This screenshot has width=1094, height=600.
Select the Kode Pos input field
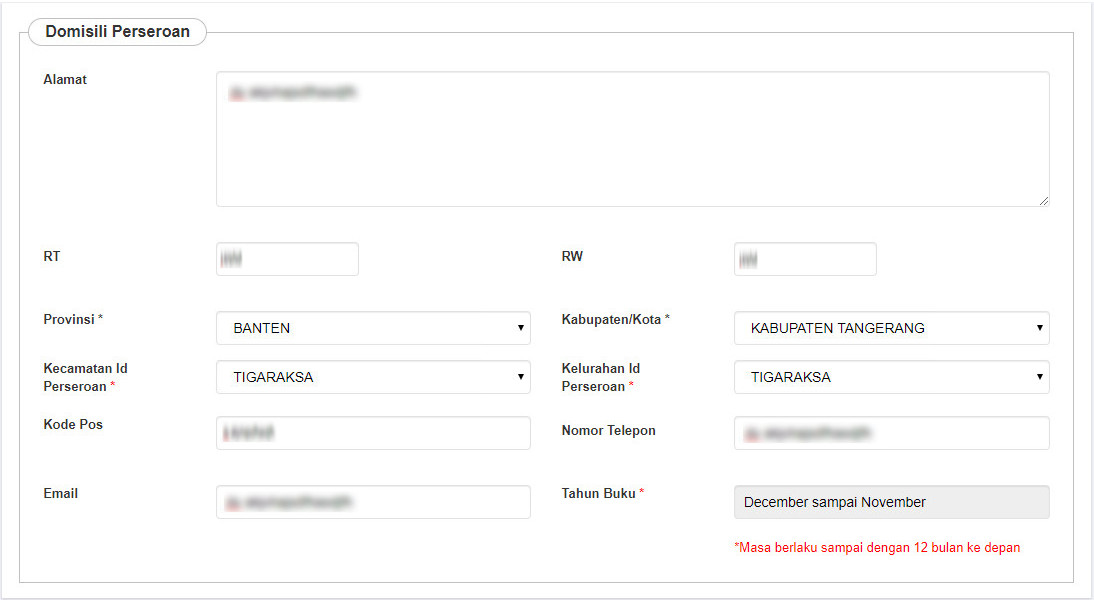pyautogui.click(x=373, y=433)
